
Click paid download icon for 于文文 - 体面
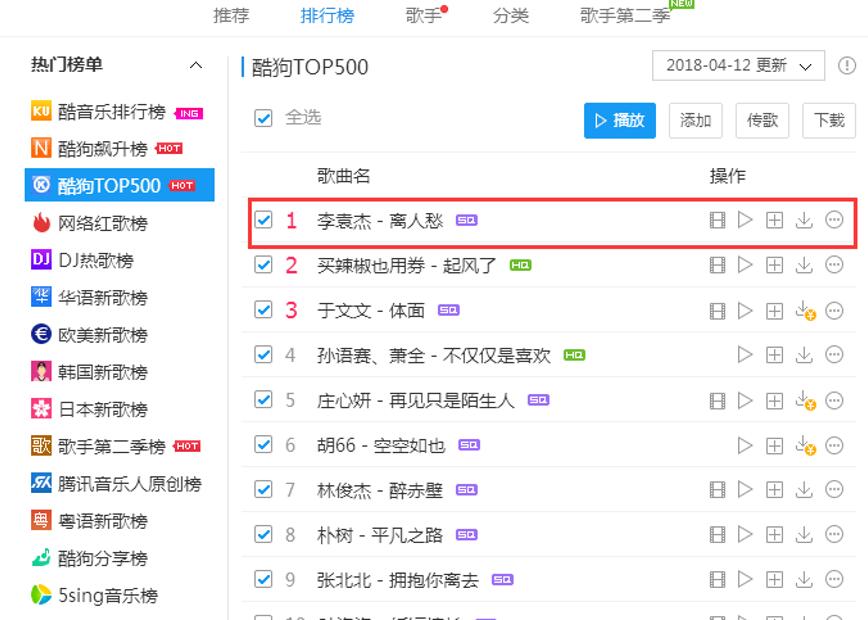click(805, 311)
